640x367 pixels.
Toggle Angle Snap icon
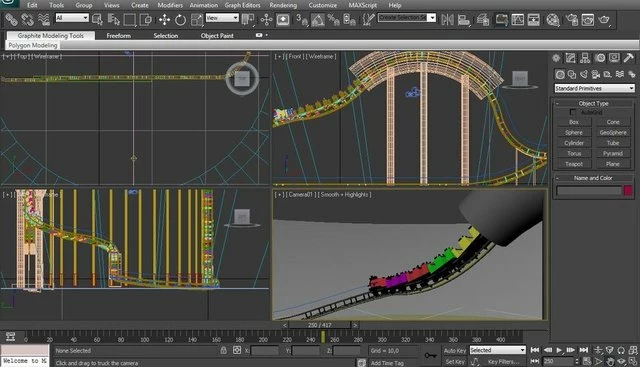pyautogui.click(x=318, y=19)
